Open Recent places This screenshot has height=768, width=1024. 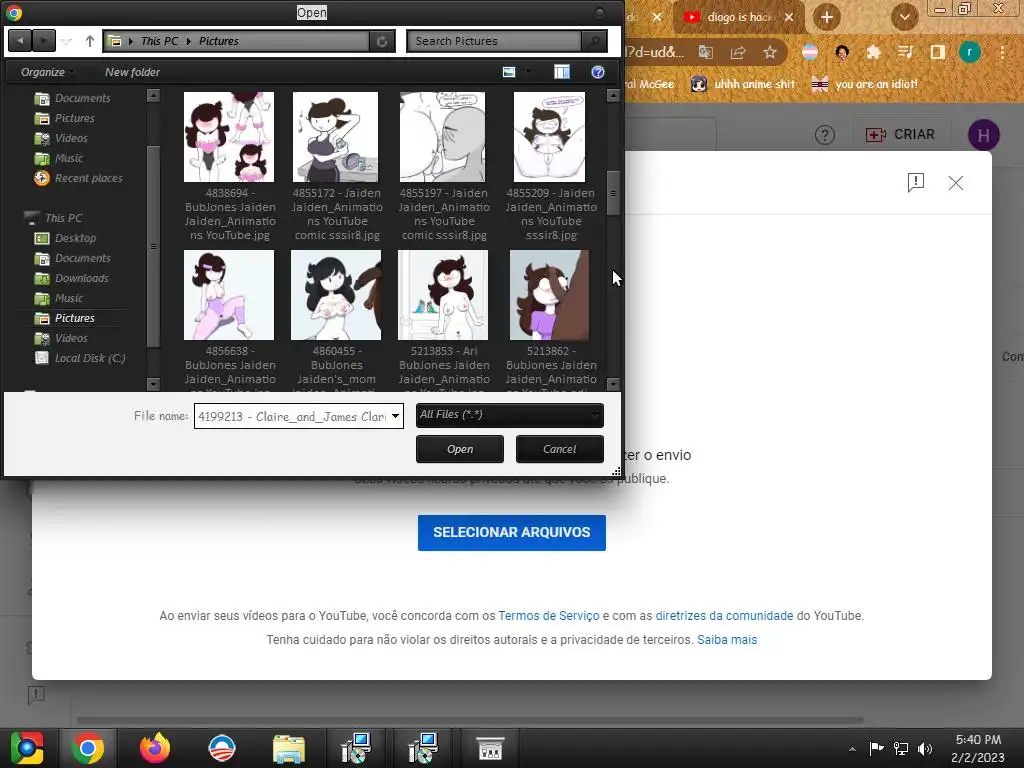[x=78, y=178]
